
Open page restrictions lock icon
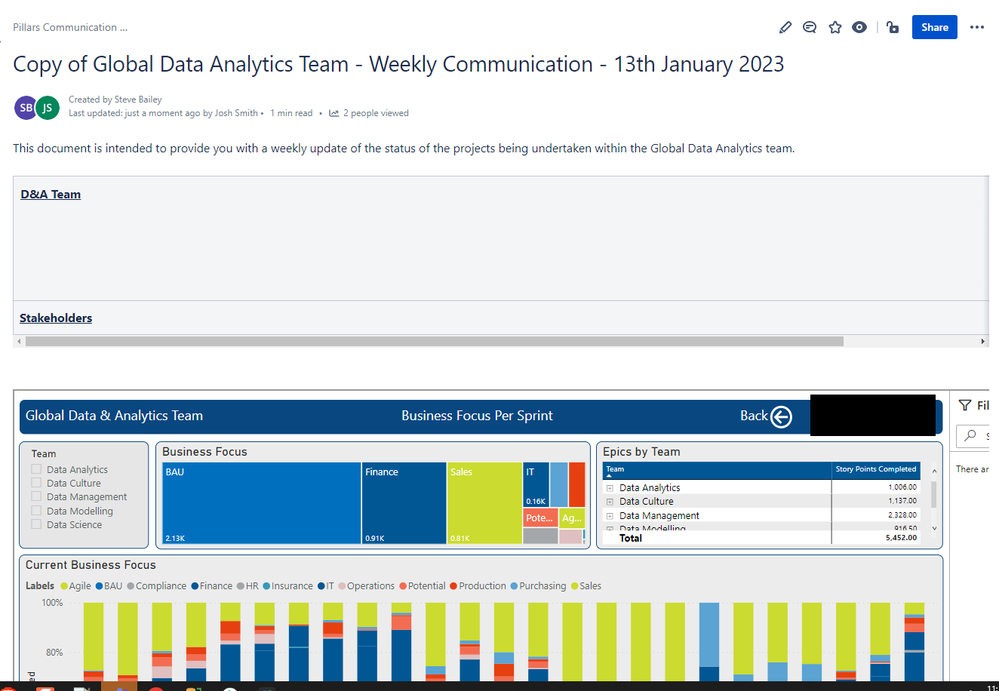(x=893, y=27)
